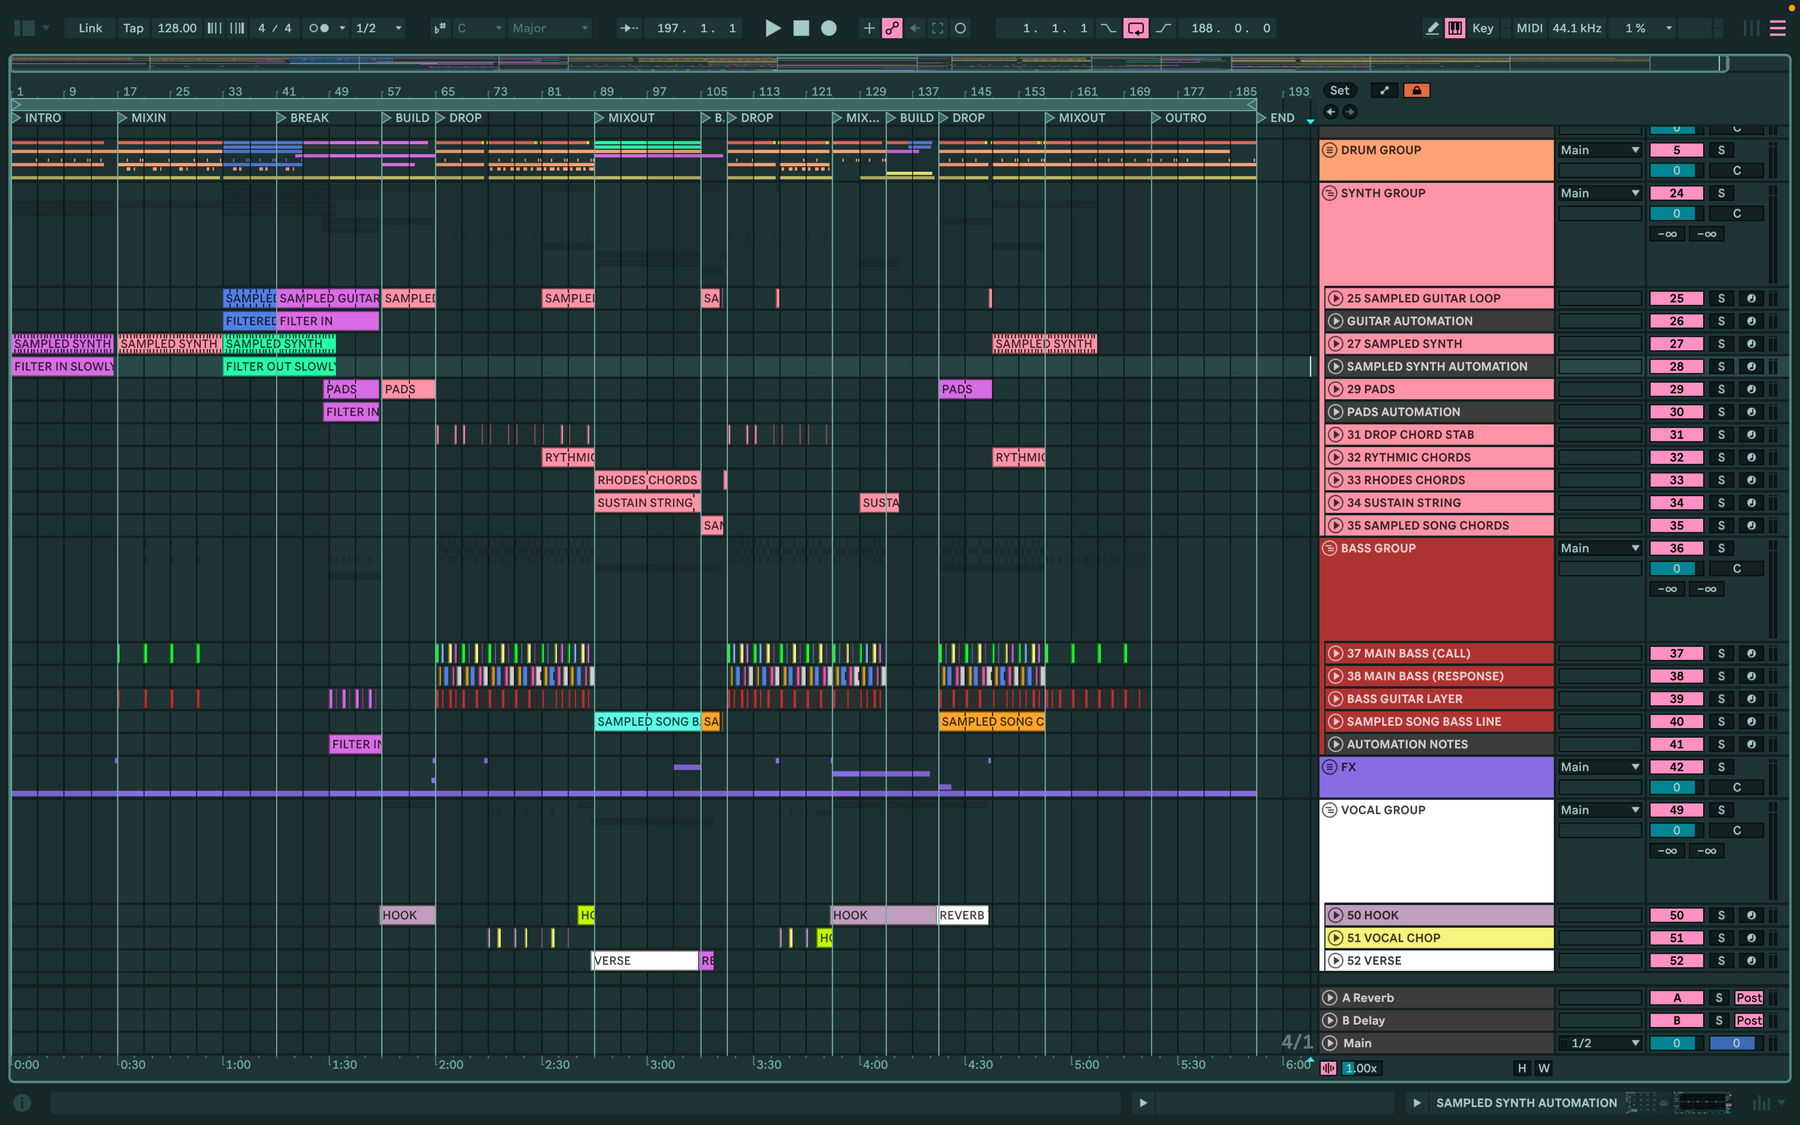Click the Arrangement Record button
This screenshot has height=1125, width=1800.
829,28
